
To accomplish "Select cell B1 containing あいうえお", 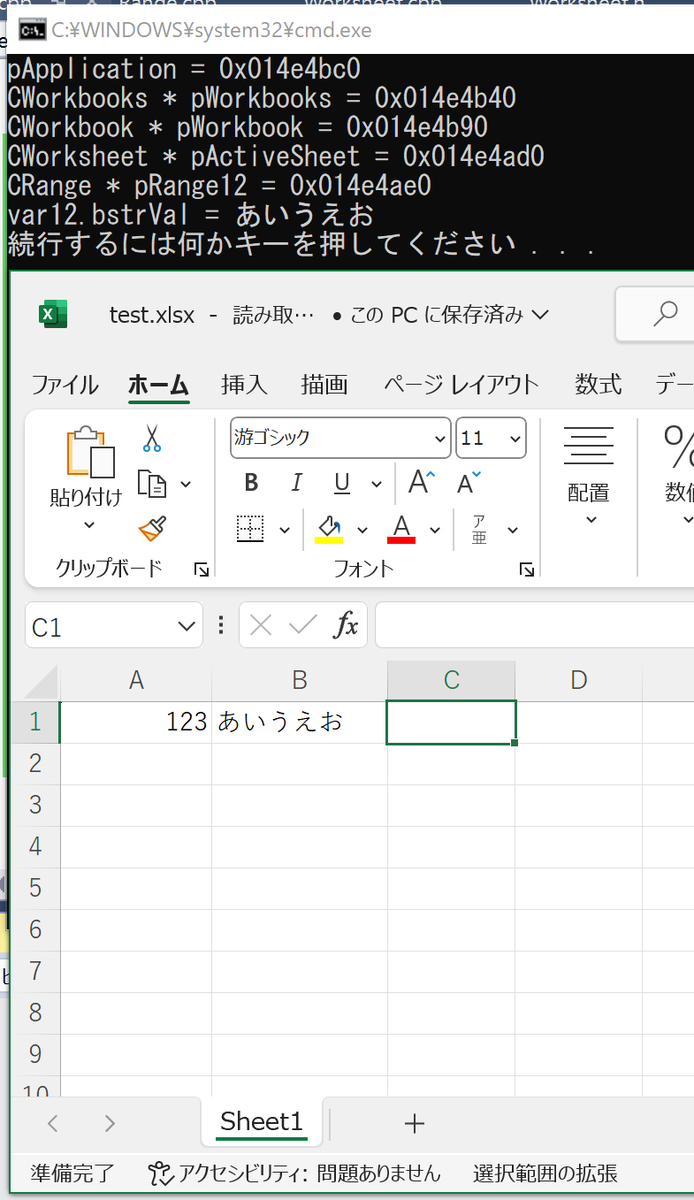I will [299, 722].
